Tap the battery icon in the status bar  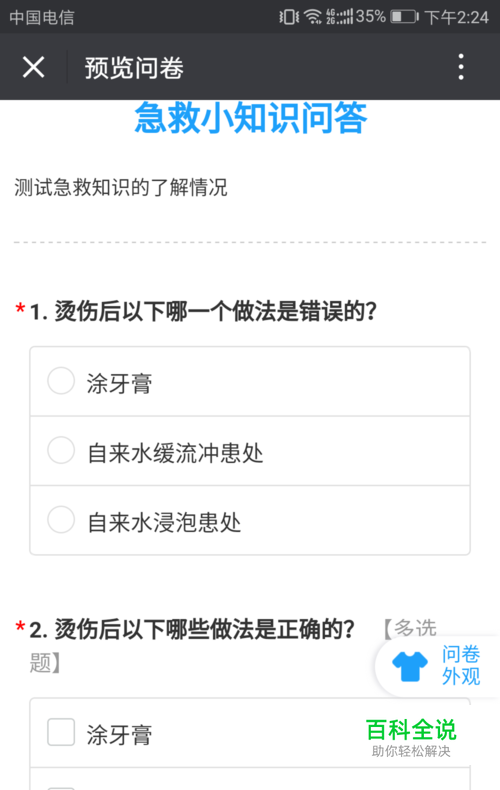(404, 17)
